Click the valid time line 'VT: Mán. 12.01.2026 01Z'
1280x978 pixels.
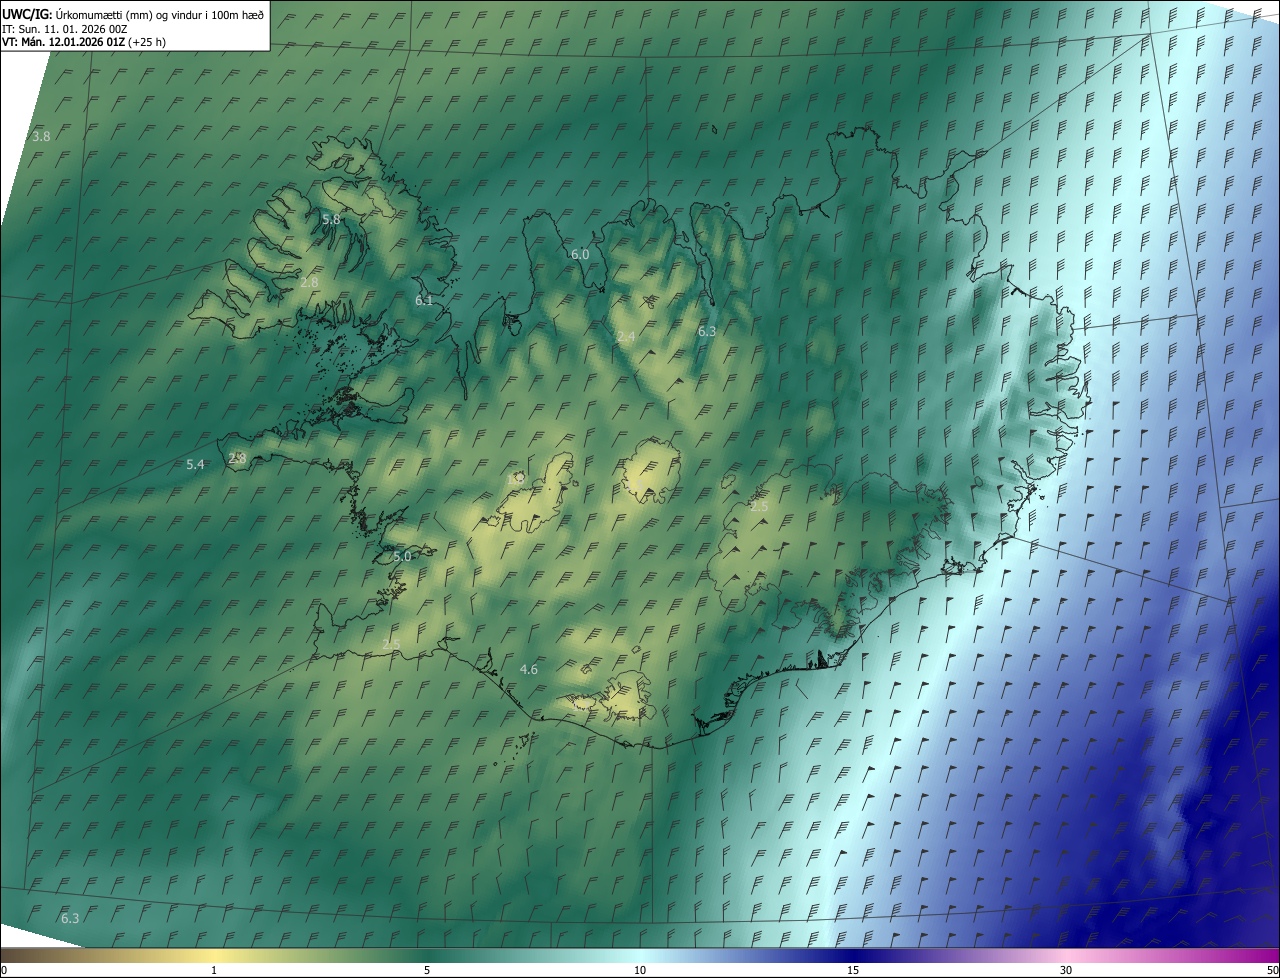(64, 42)
